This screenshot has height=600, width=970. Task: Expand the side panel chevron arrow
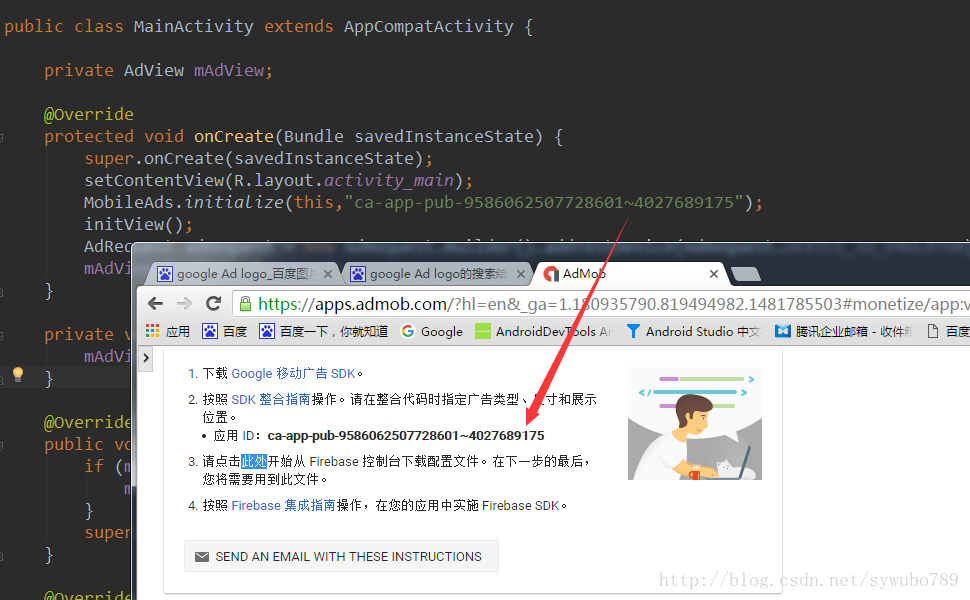146,358
